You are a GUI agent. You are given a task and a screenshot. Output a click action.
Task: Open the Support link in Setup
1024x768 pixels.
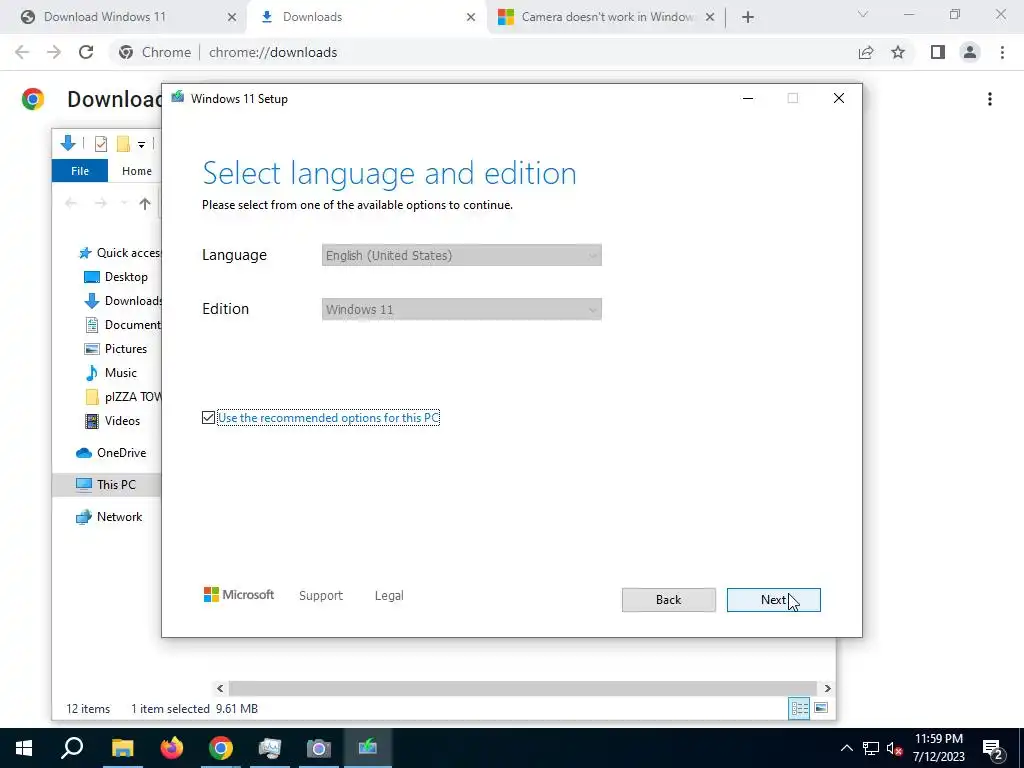321,596
